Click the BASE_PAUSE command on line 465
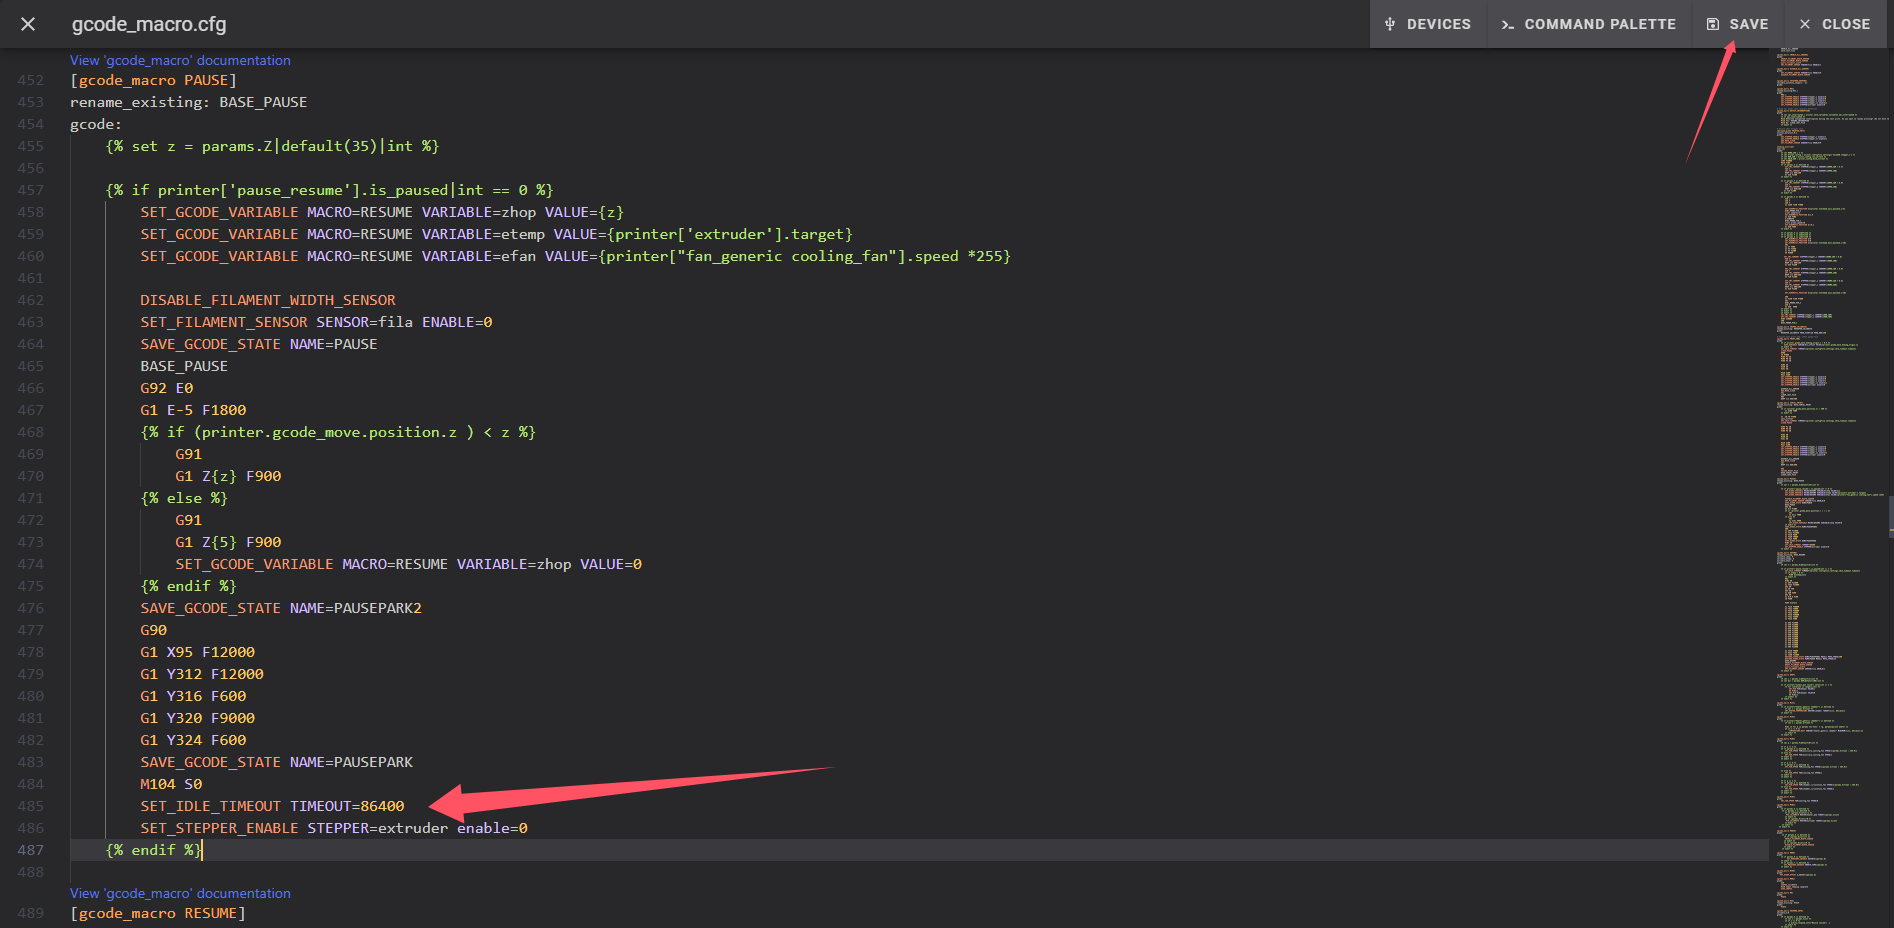Screen dimensions: 1894x928 tap(184, 366)
